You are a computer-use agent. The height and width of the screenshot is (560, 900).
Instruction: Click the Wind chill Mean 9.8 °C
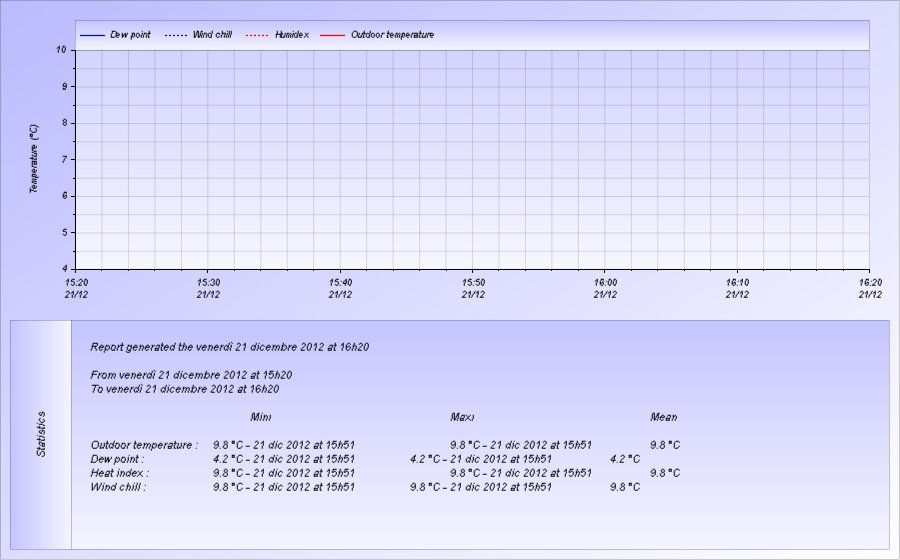pyautogui.click(x=625, y=487)
